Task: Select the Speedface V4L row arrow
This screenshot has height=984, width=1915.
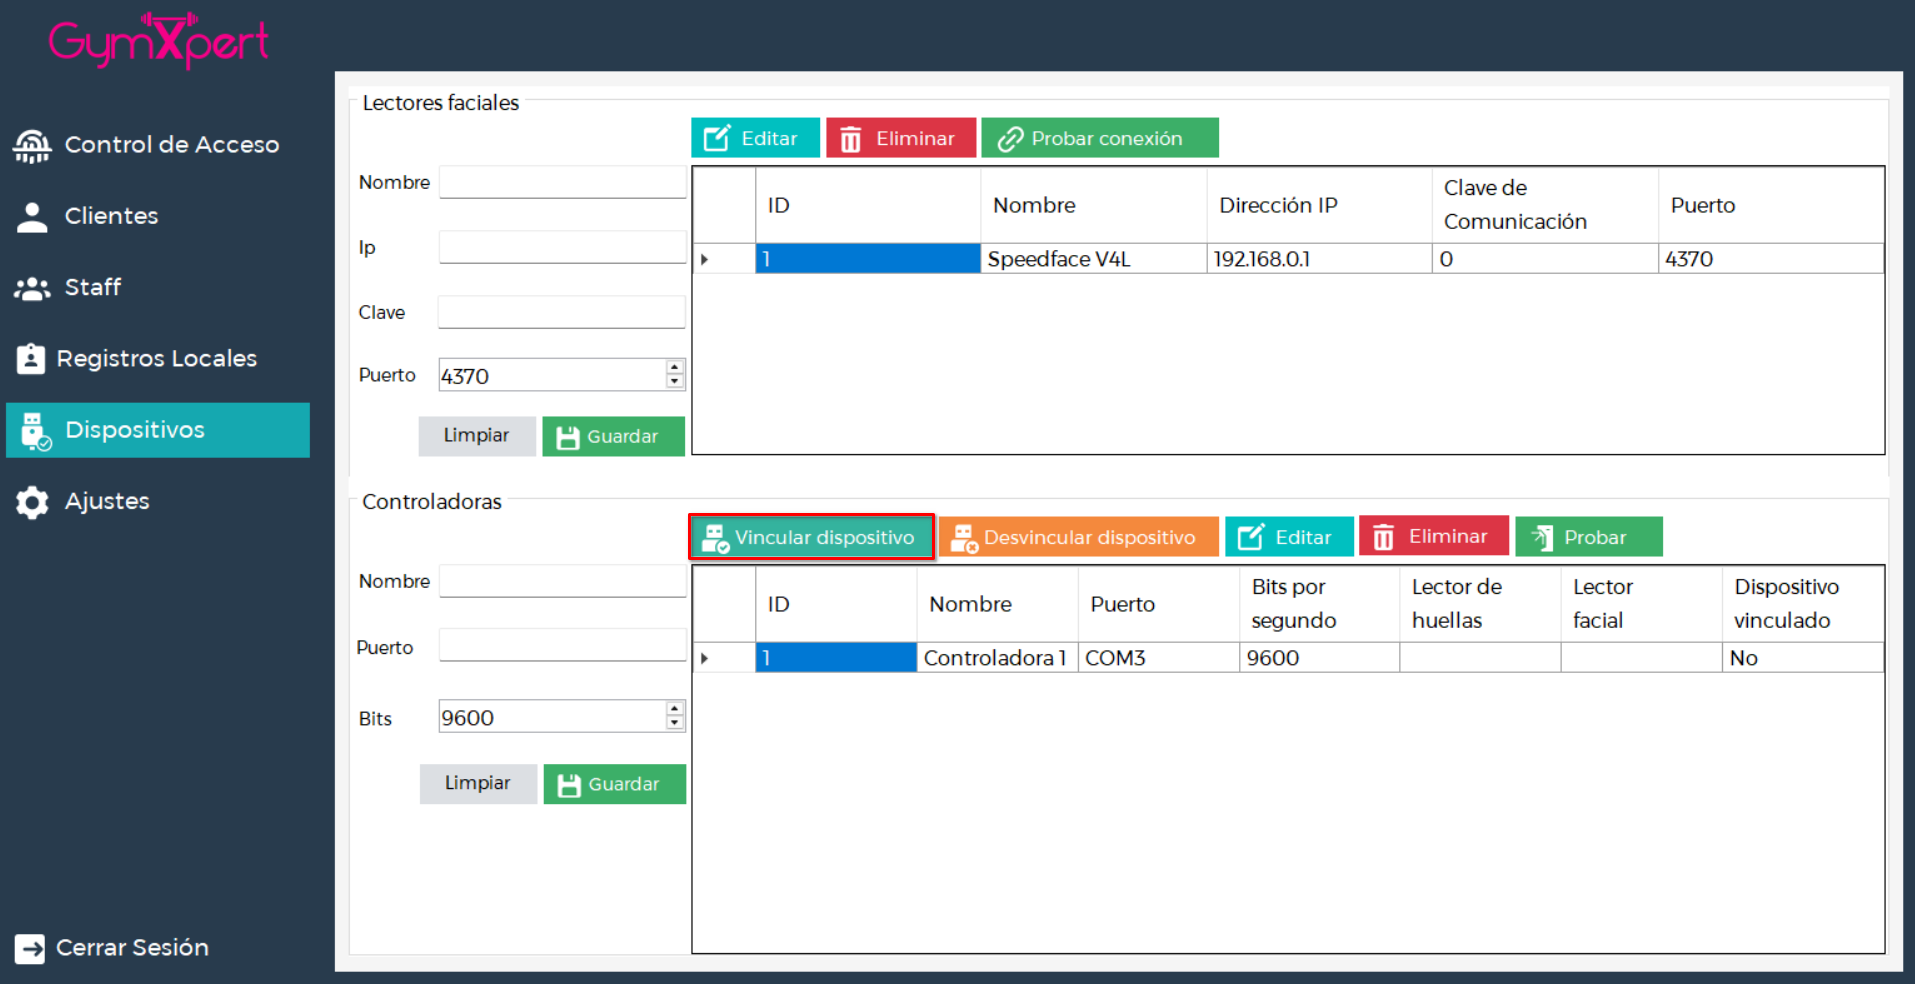Action: click(x=705, y=259)
